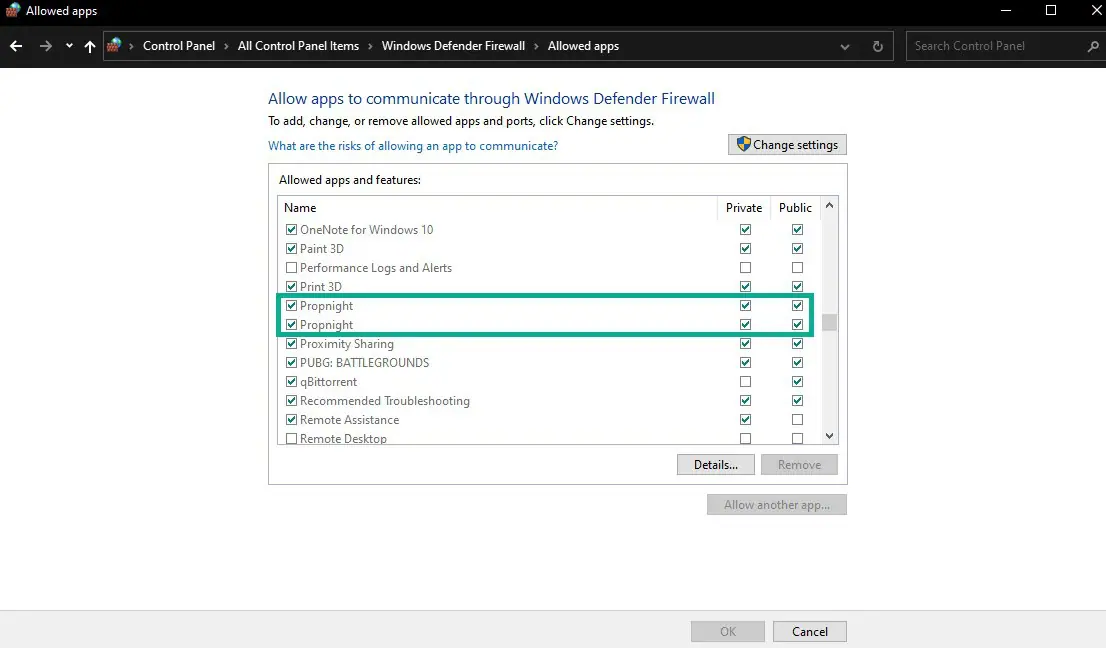The height and width of the screenshot is (648, 1106).
Task: Go back using the back arrow
Action: coord(16,46)
